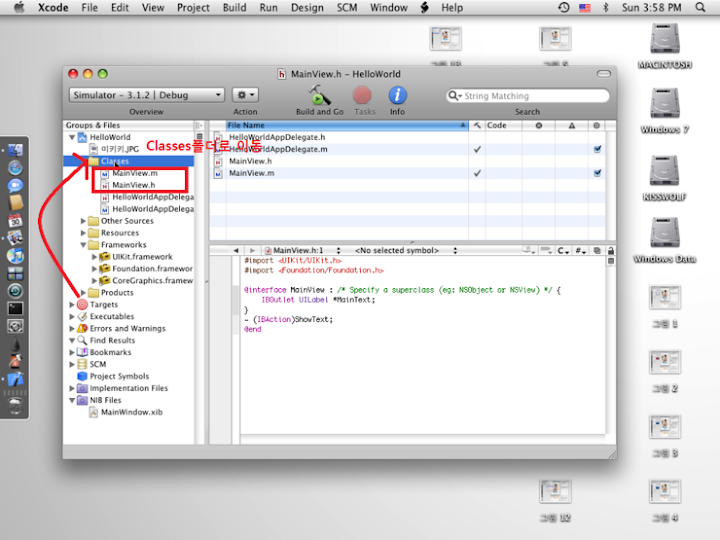Click the Executables icon
The image size is (720, 540).
point(82,316)
